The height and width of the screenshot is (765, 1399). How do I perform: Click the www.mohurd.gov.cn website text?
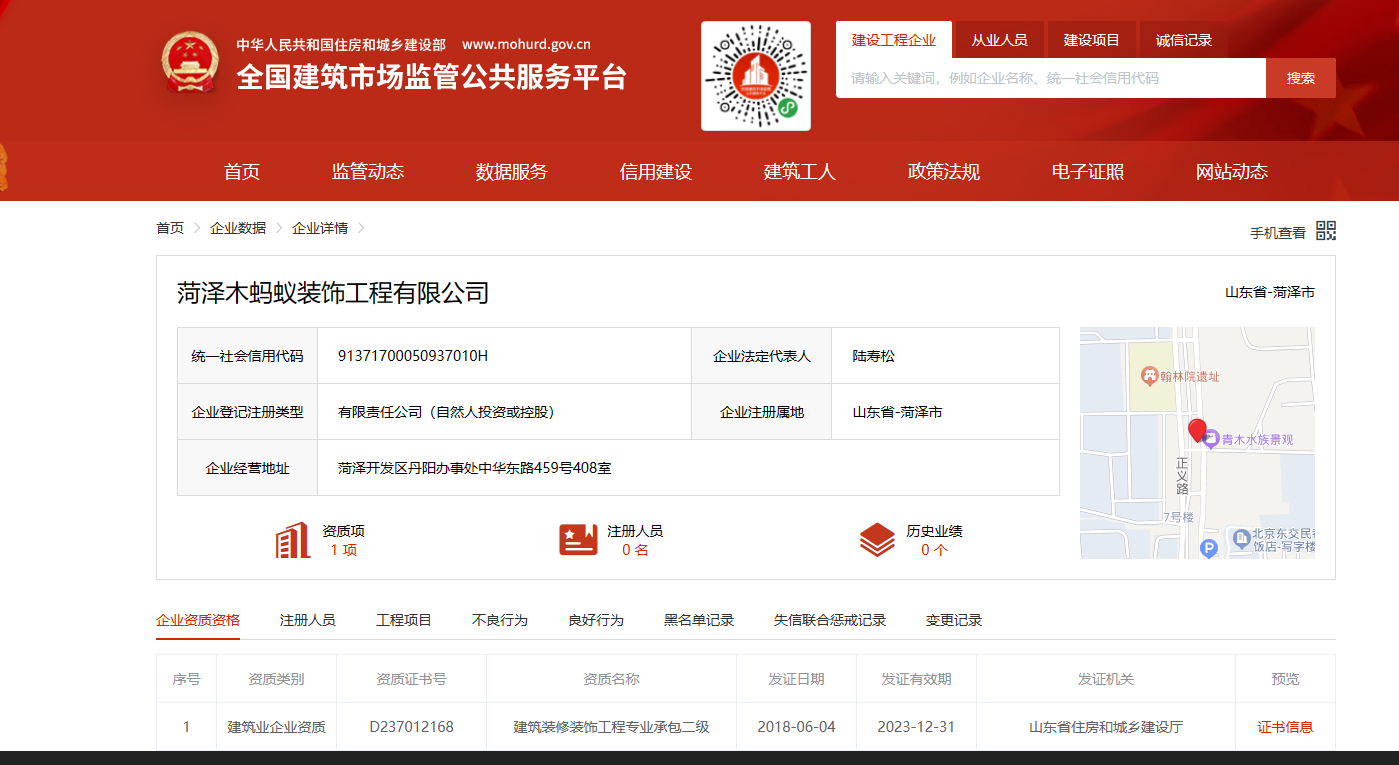point(526,44)
